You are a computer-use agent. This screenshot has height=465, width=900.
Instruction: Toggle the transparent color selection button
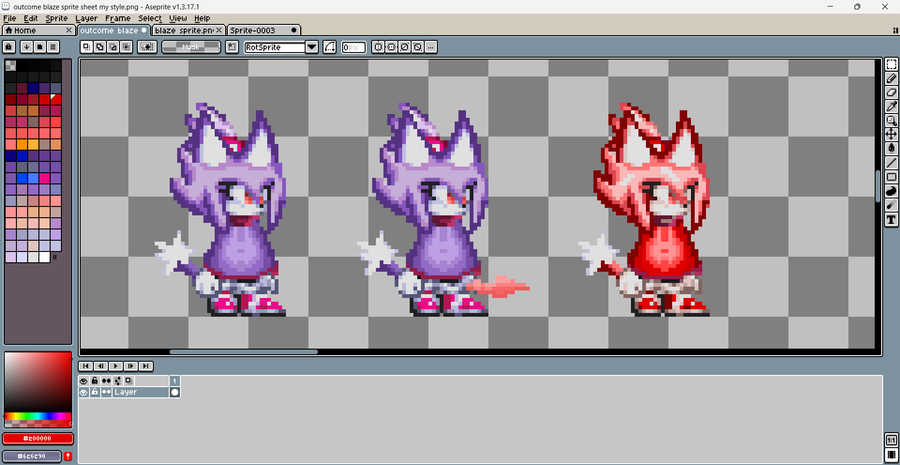coord(148,47)
